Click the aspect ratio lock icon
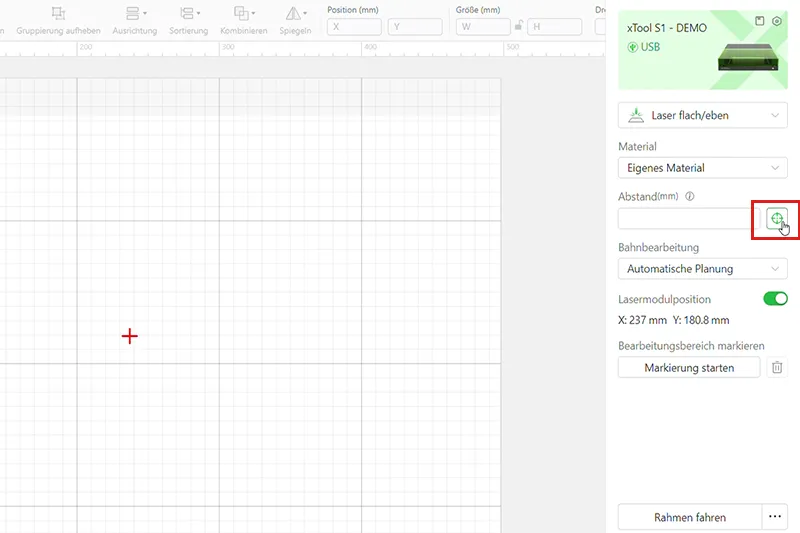 tap(518, 25)
